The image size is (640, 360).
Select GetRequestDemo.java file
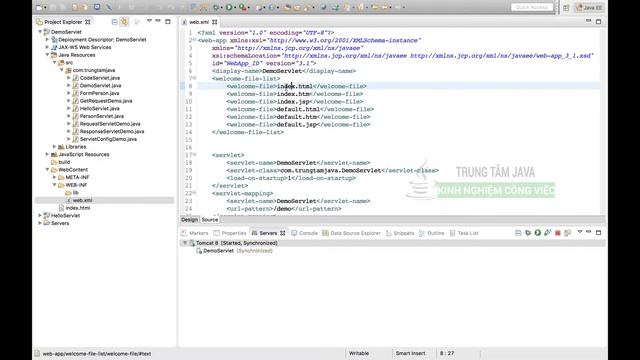tap(106, 101)
